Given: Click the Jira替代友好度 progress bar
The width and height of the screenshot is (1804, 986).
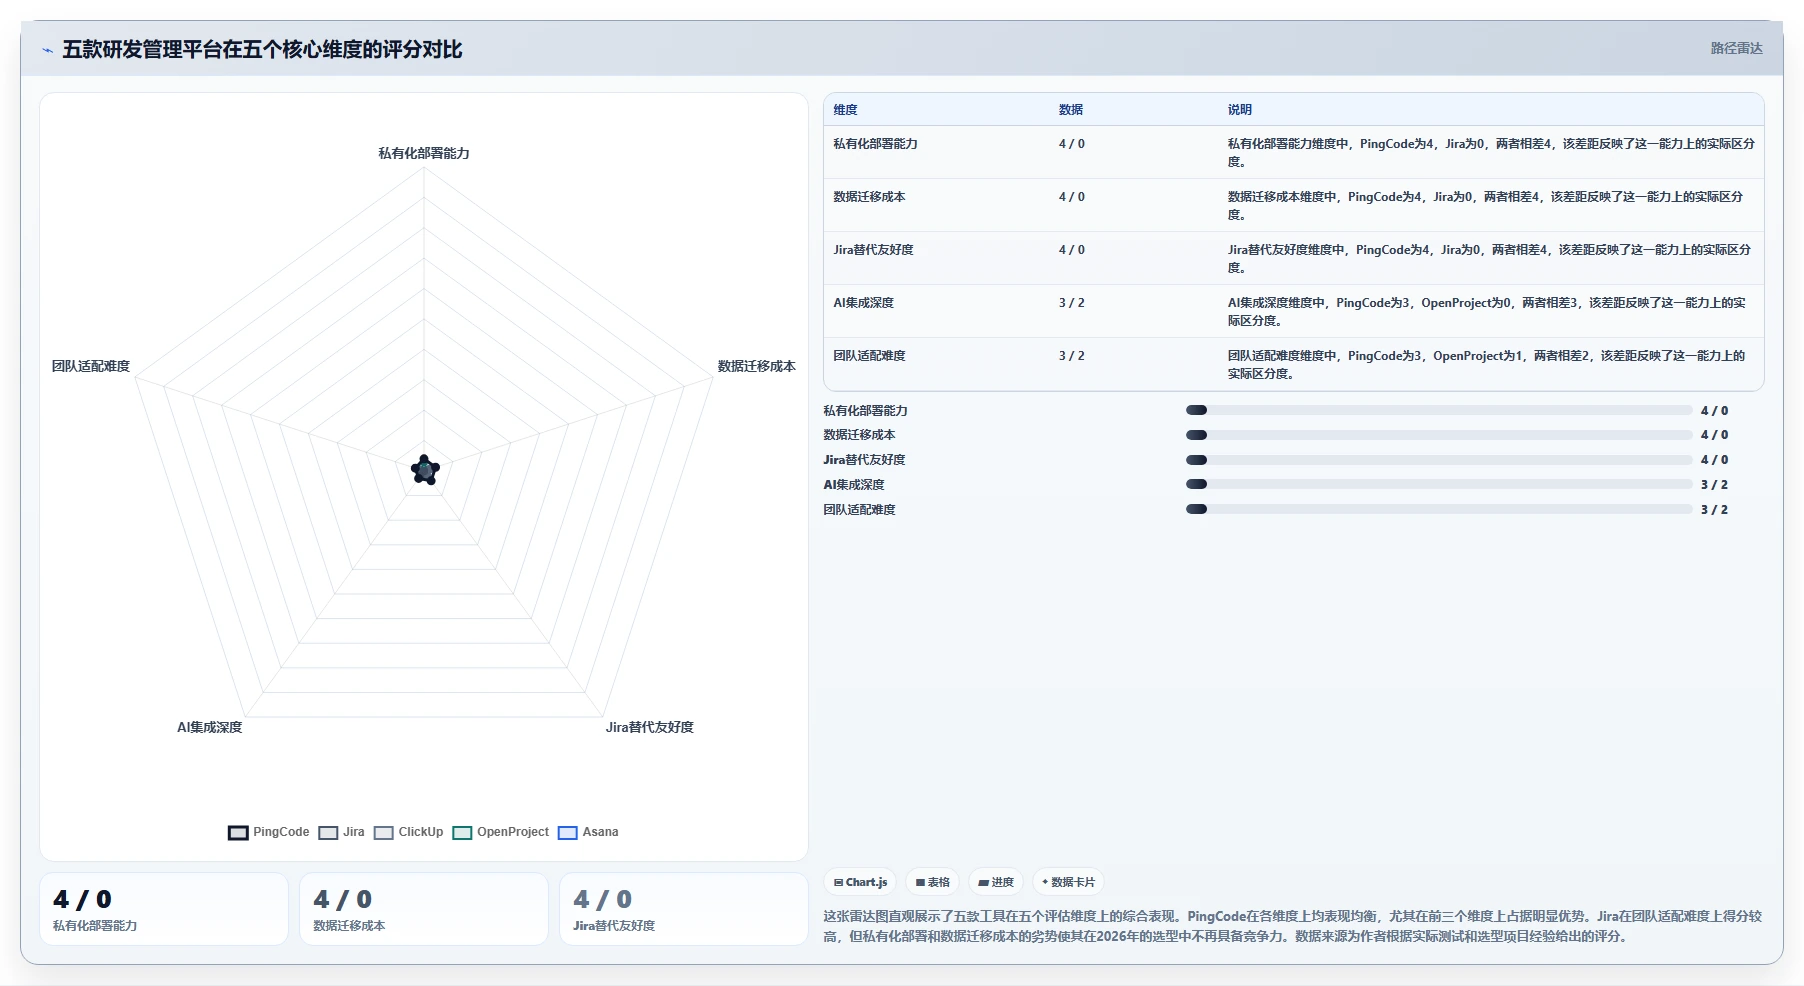Looking at the screenshot, I should click(1439, 460).
